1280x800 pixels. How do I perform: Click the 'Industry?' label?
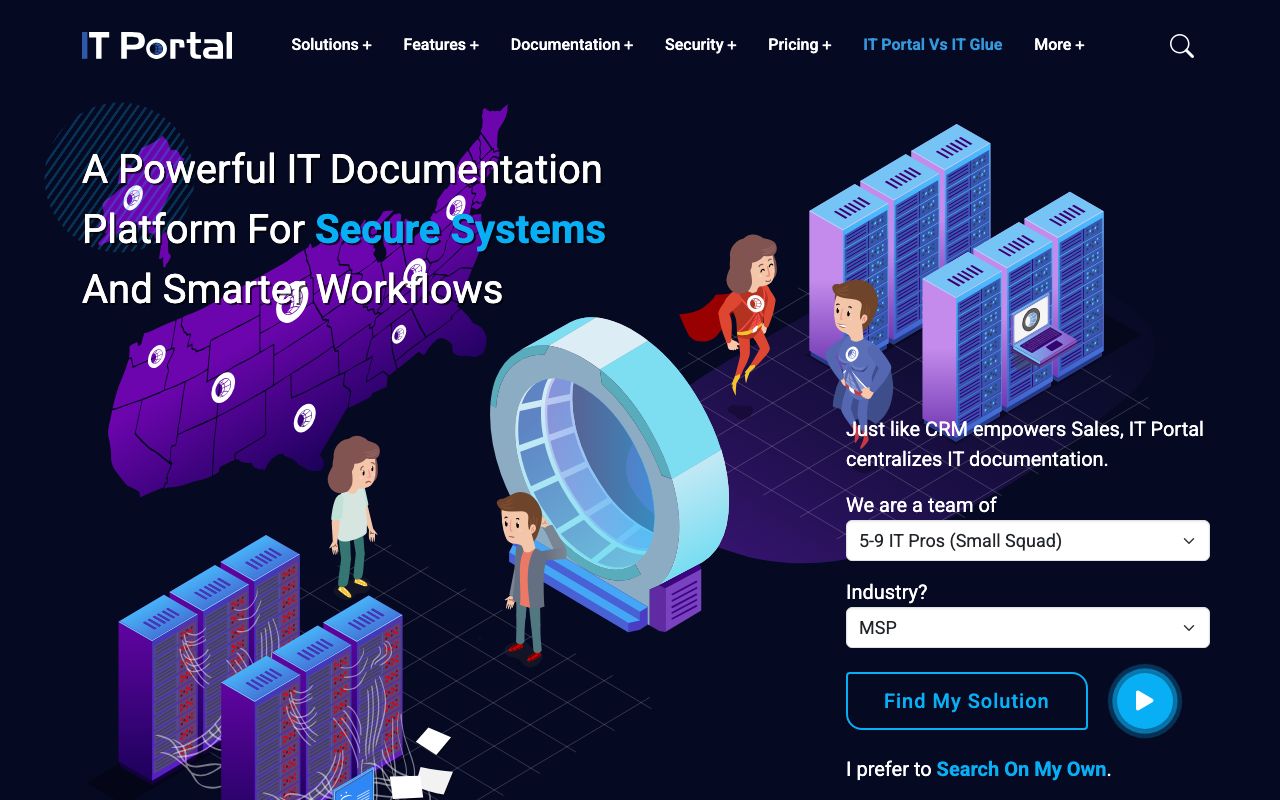coord(887,592)
